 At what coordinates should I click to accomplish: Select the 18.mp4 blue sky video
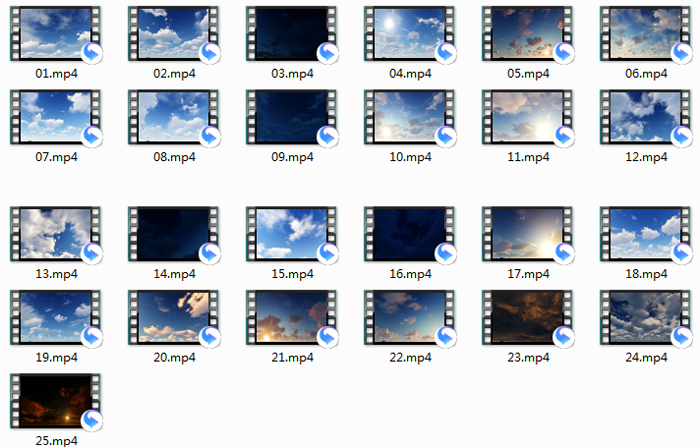coord(645,235)
